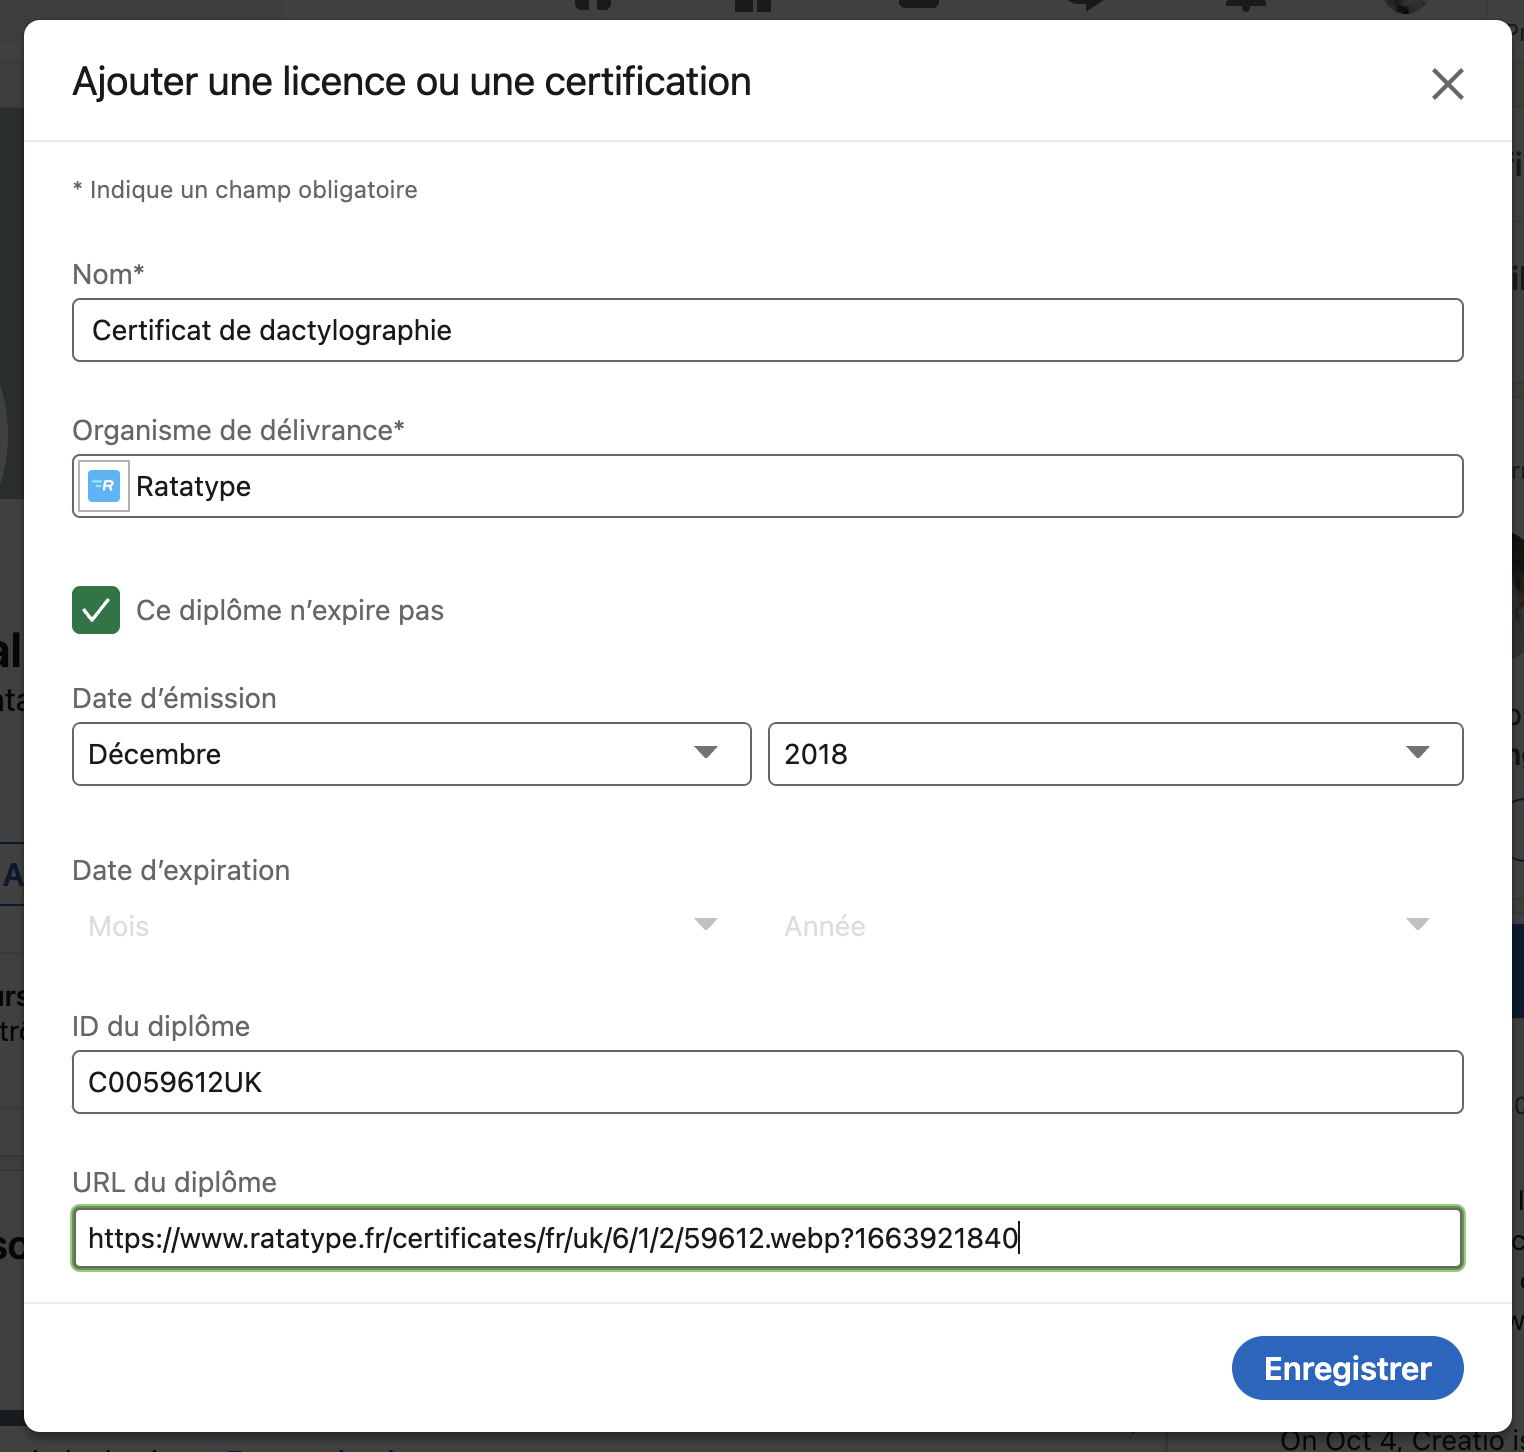Open the 2018 issue year dropdown
The height and width of the screenshot is (1452, 1524).
[1114, 754]
